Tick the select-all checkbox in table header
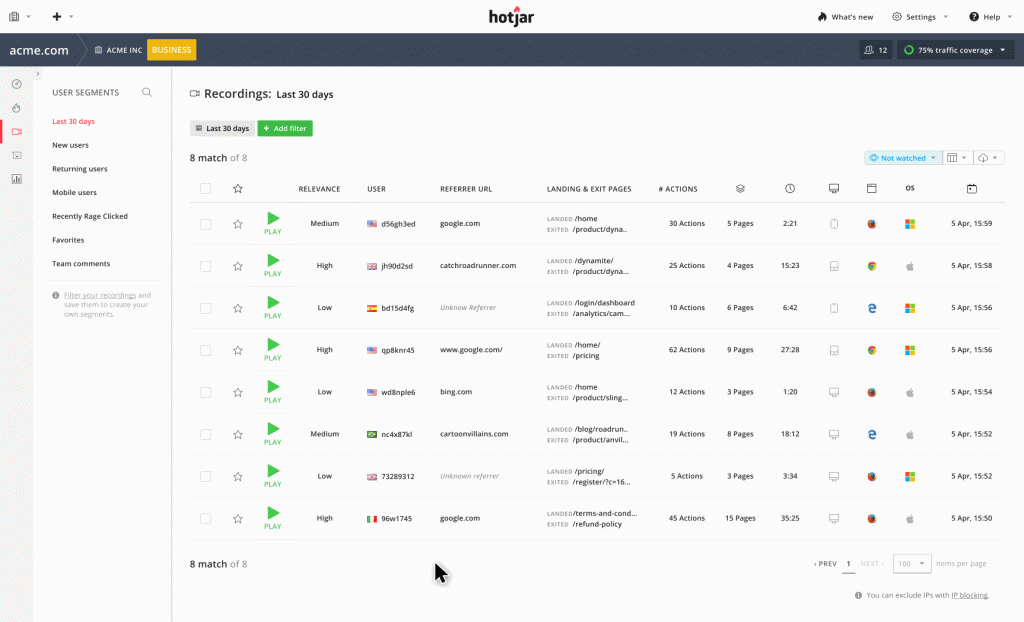The width and height of the screenshot is (1024, 622). click(206, 188)
